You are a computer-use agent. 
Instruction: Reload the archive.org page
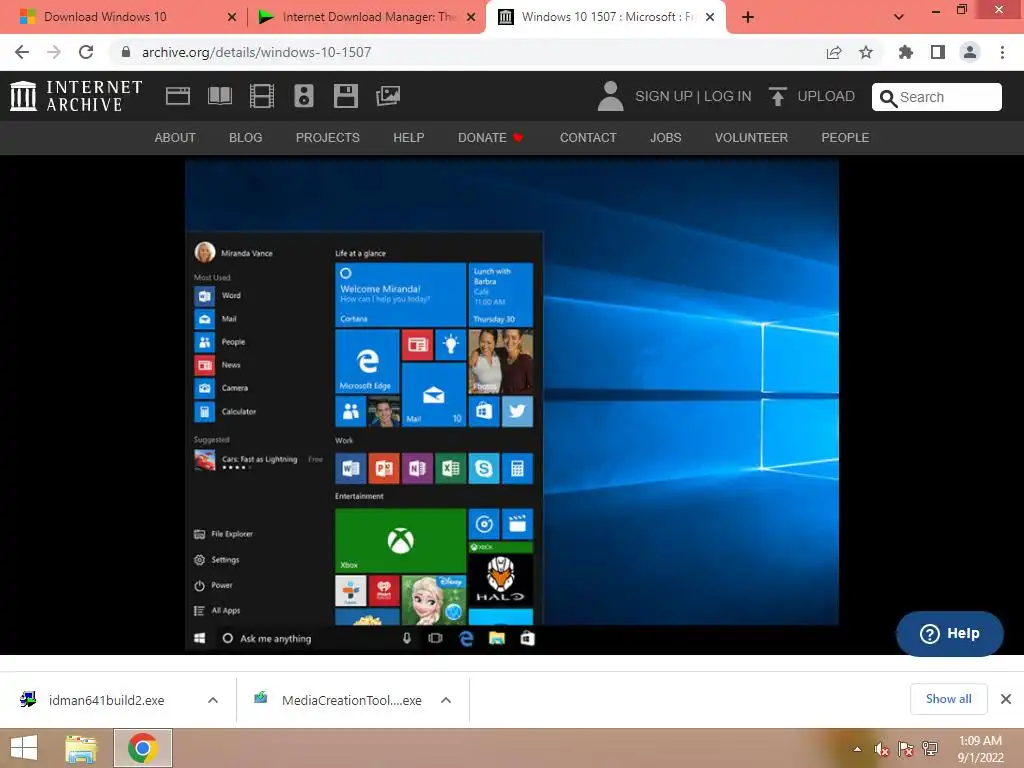[86, 52]
